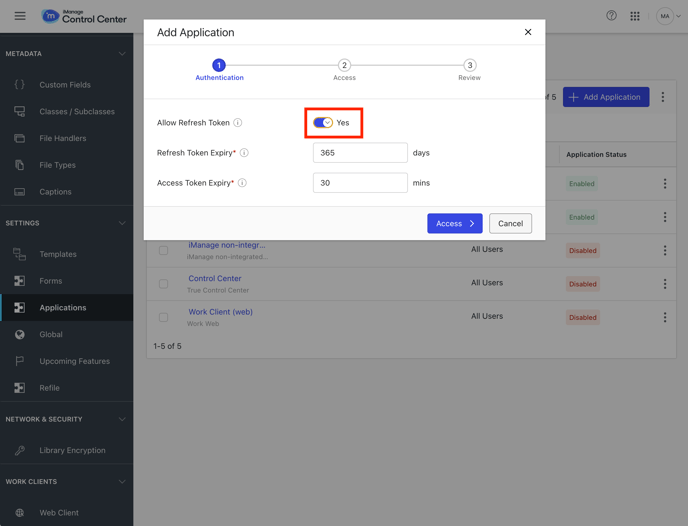Open the MA user account dropdown

[668, 16]
